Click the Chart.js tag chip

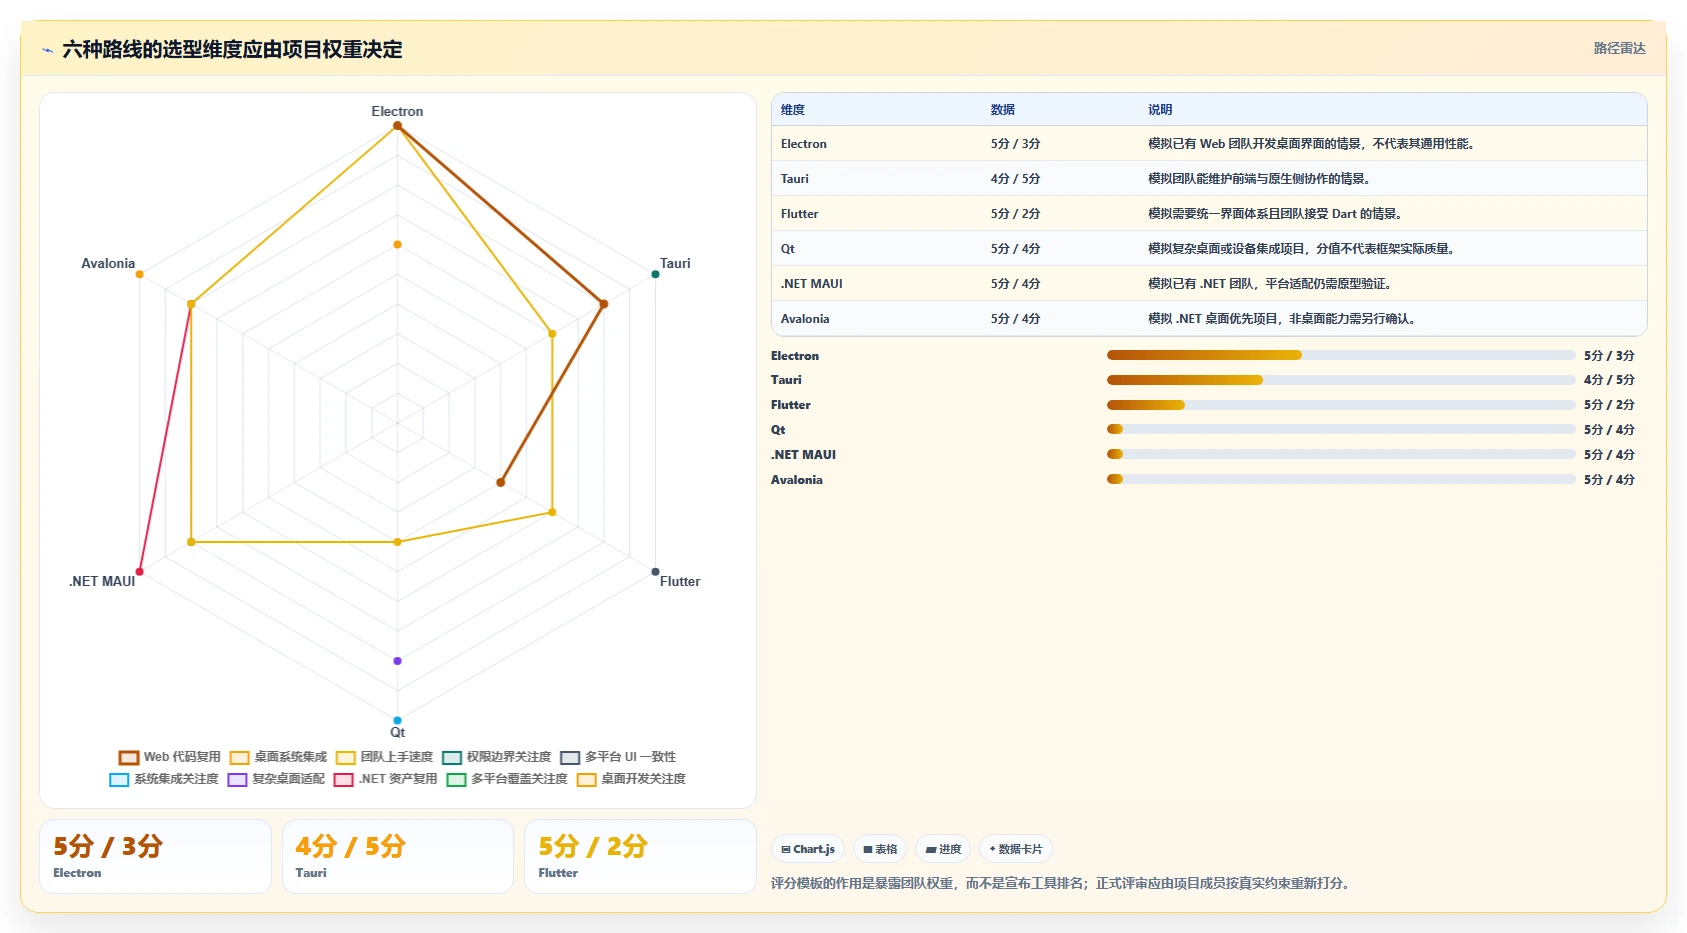(x=808, y=849)
